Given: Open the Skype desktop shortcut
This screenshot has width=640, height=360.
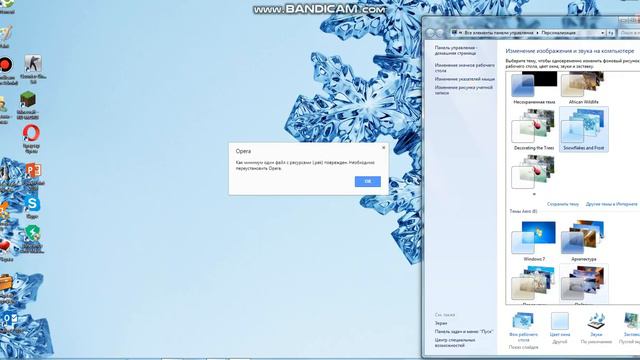Looking at the screenshot, I should click(x=32, y=208).
